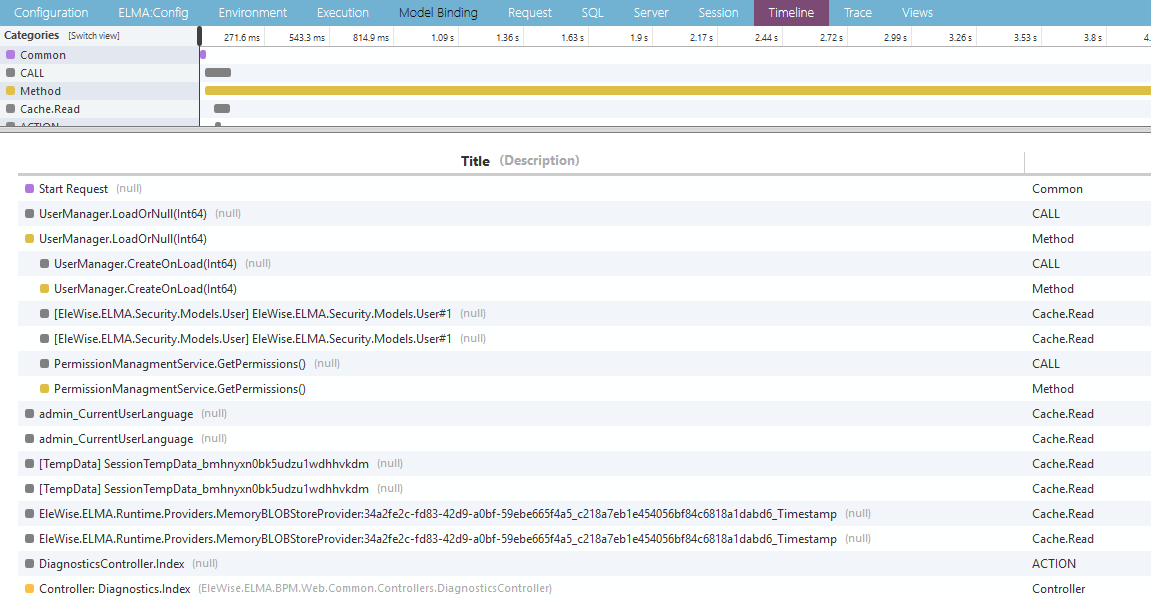Switch to the Trace tab

[857, 13]
